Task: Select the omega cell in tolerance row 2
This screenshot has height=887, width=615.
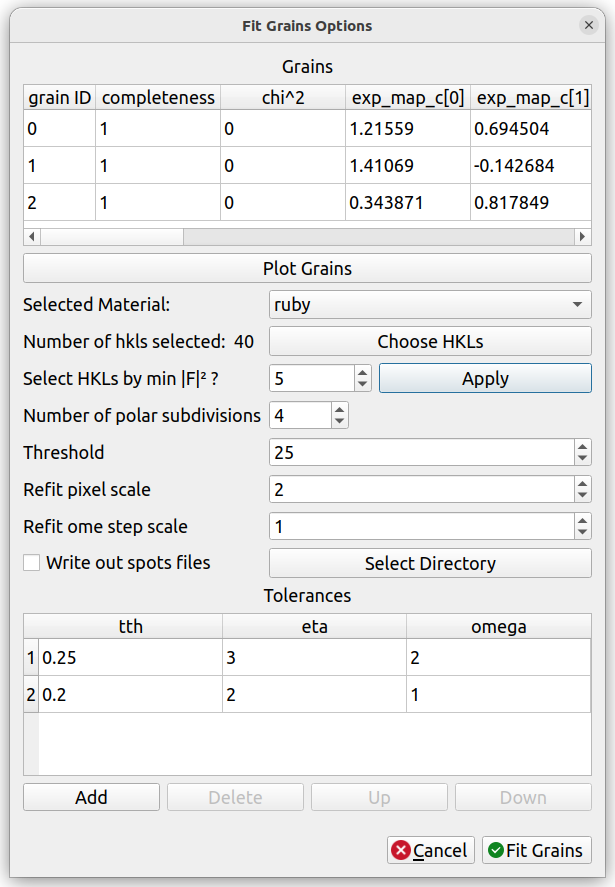Action: [499, 694]
